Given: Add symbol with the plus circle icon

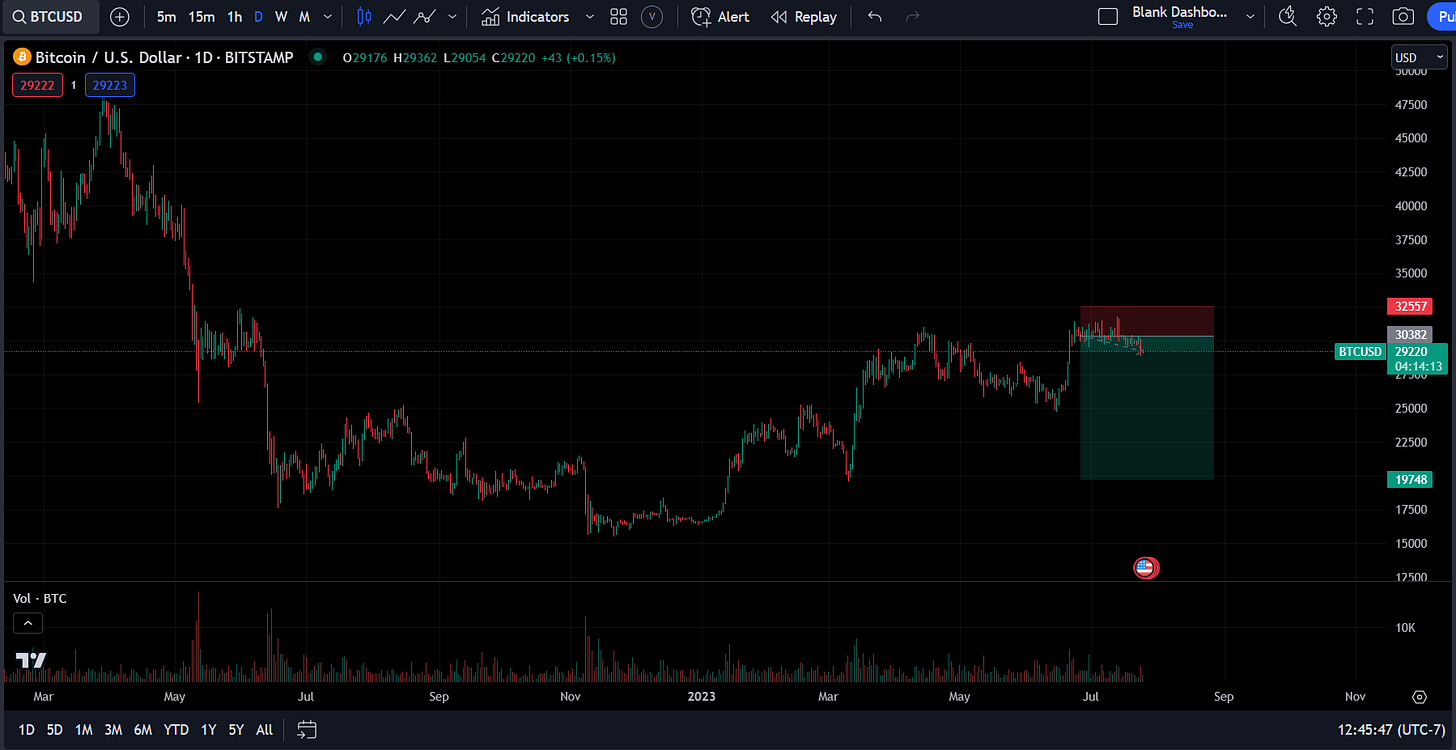Looking at the screenshot, I should (x=119, y=17).
